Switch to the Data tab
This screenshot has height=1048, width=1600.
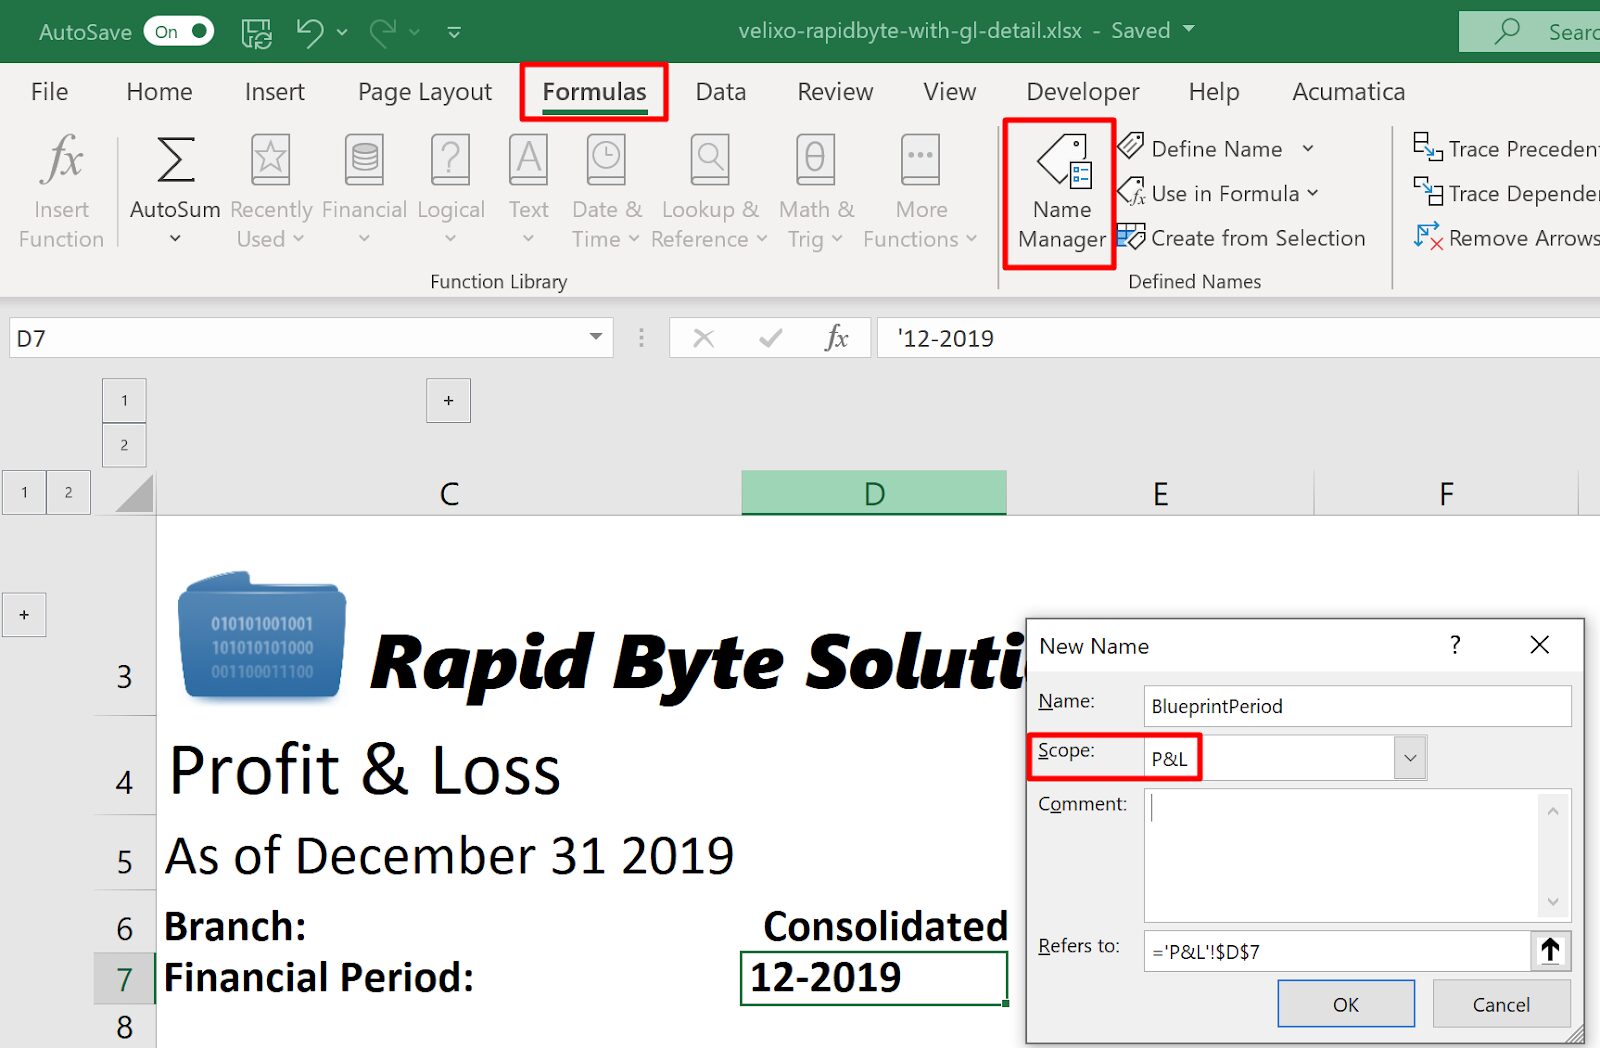721,92
